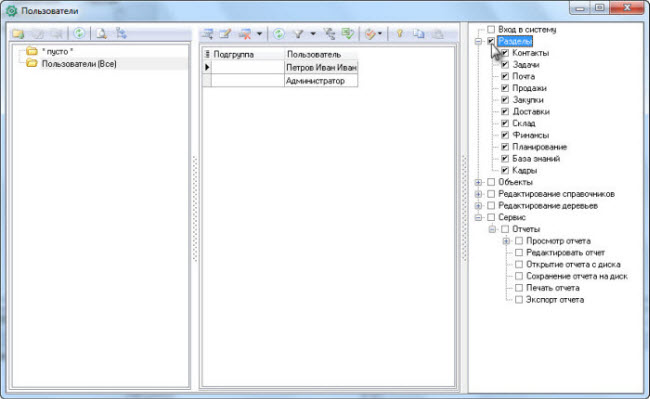Click the add new folder icon in the left toolbar

click(18, 34)
